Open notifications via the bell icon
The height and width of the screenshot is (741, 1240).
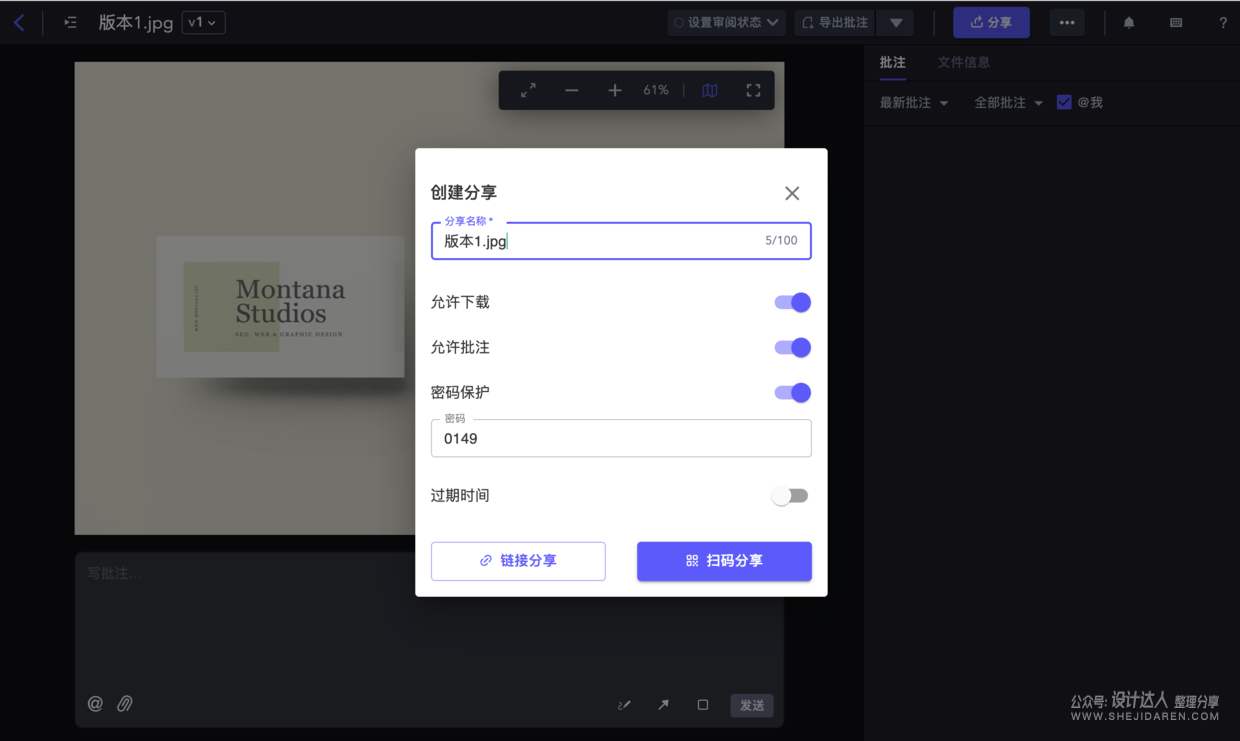(x=1128, y=21)
